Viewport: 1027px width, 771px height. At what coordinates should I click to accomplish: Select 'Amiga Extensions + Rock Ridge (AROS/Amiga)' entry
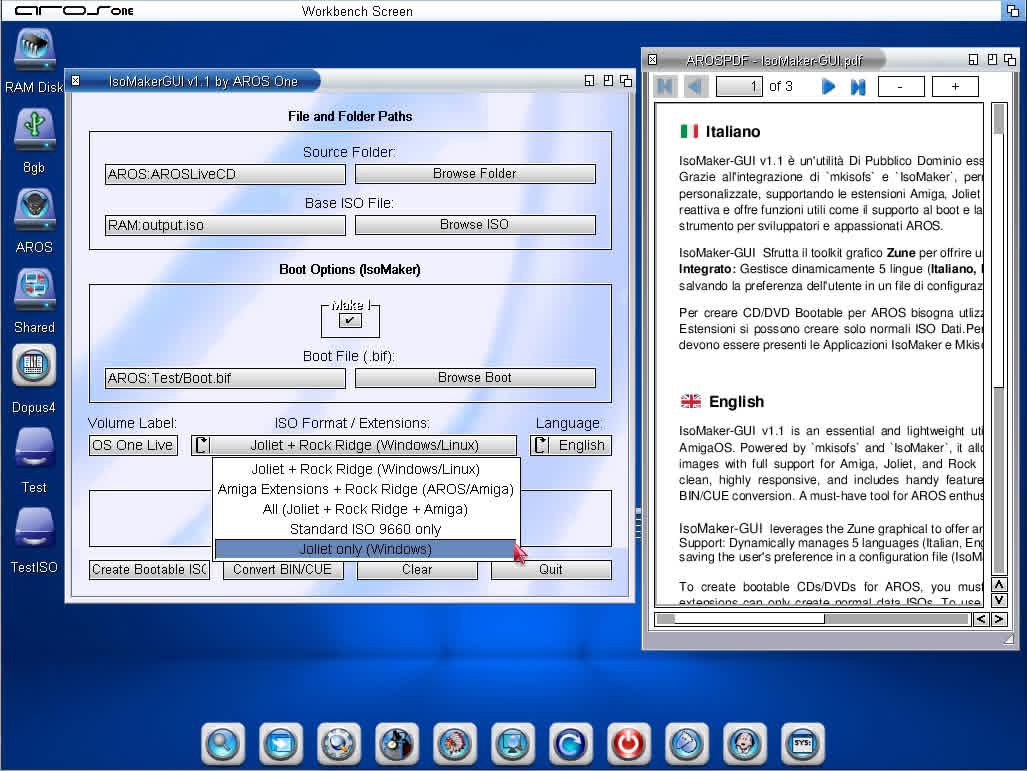pyautogui.click(x=365, y=489)
